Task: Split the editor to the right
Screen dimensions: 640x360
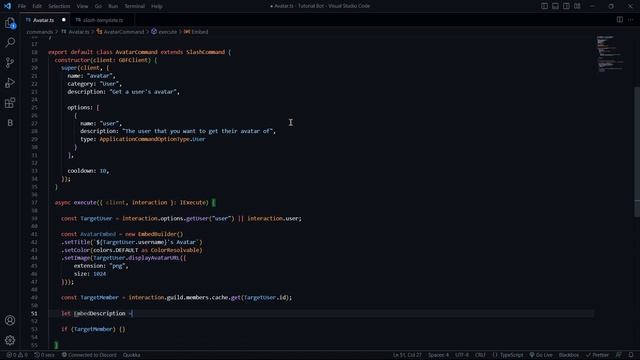Action: (620, 20)
